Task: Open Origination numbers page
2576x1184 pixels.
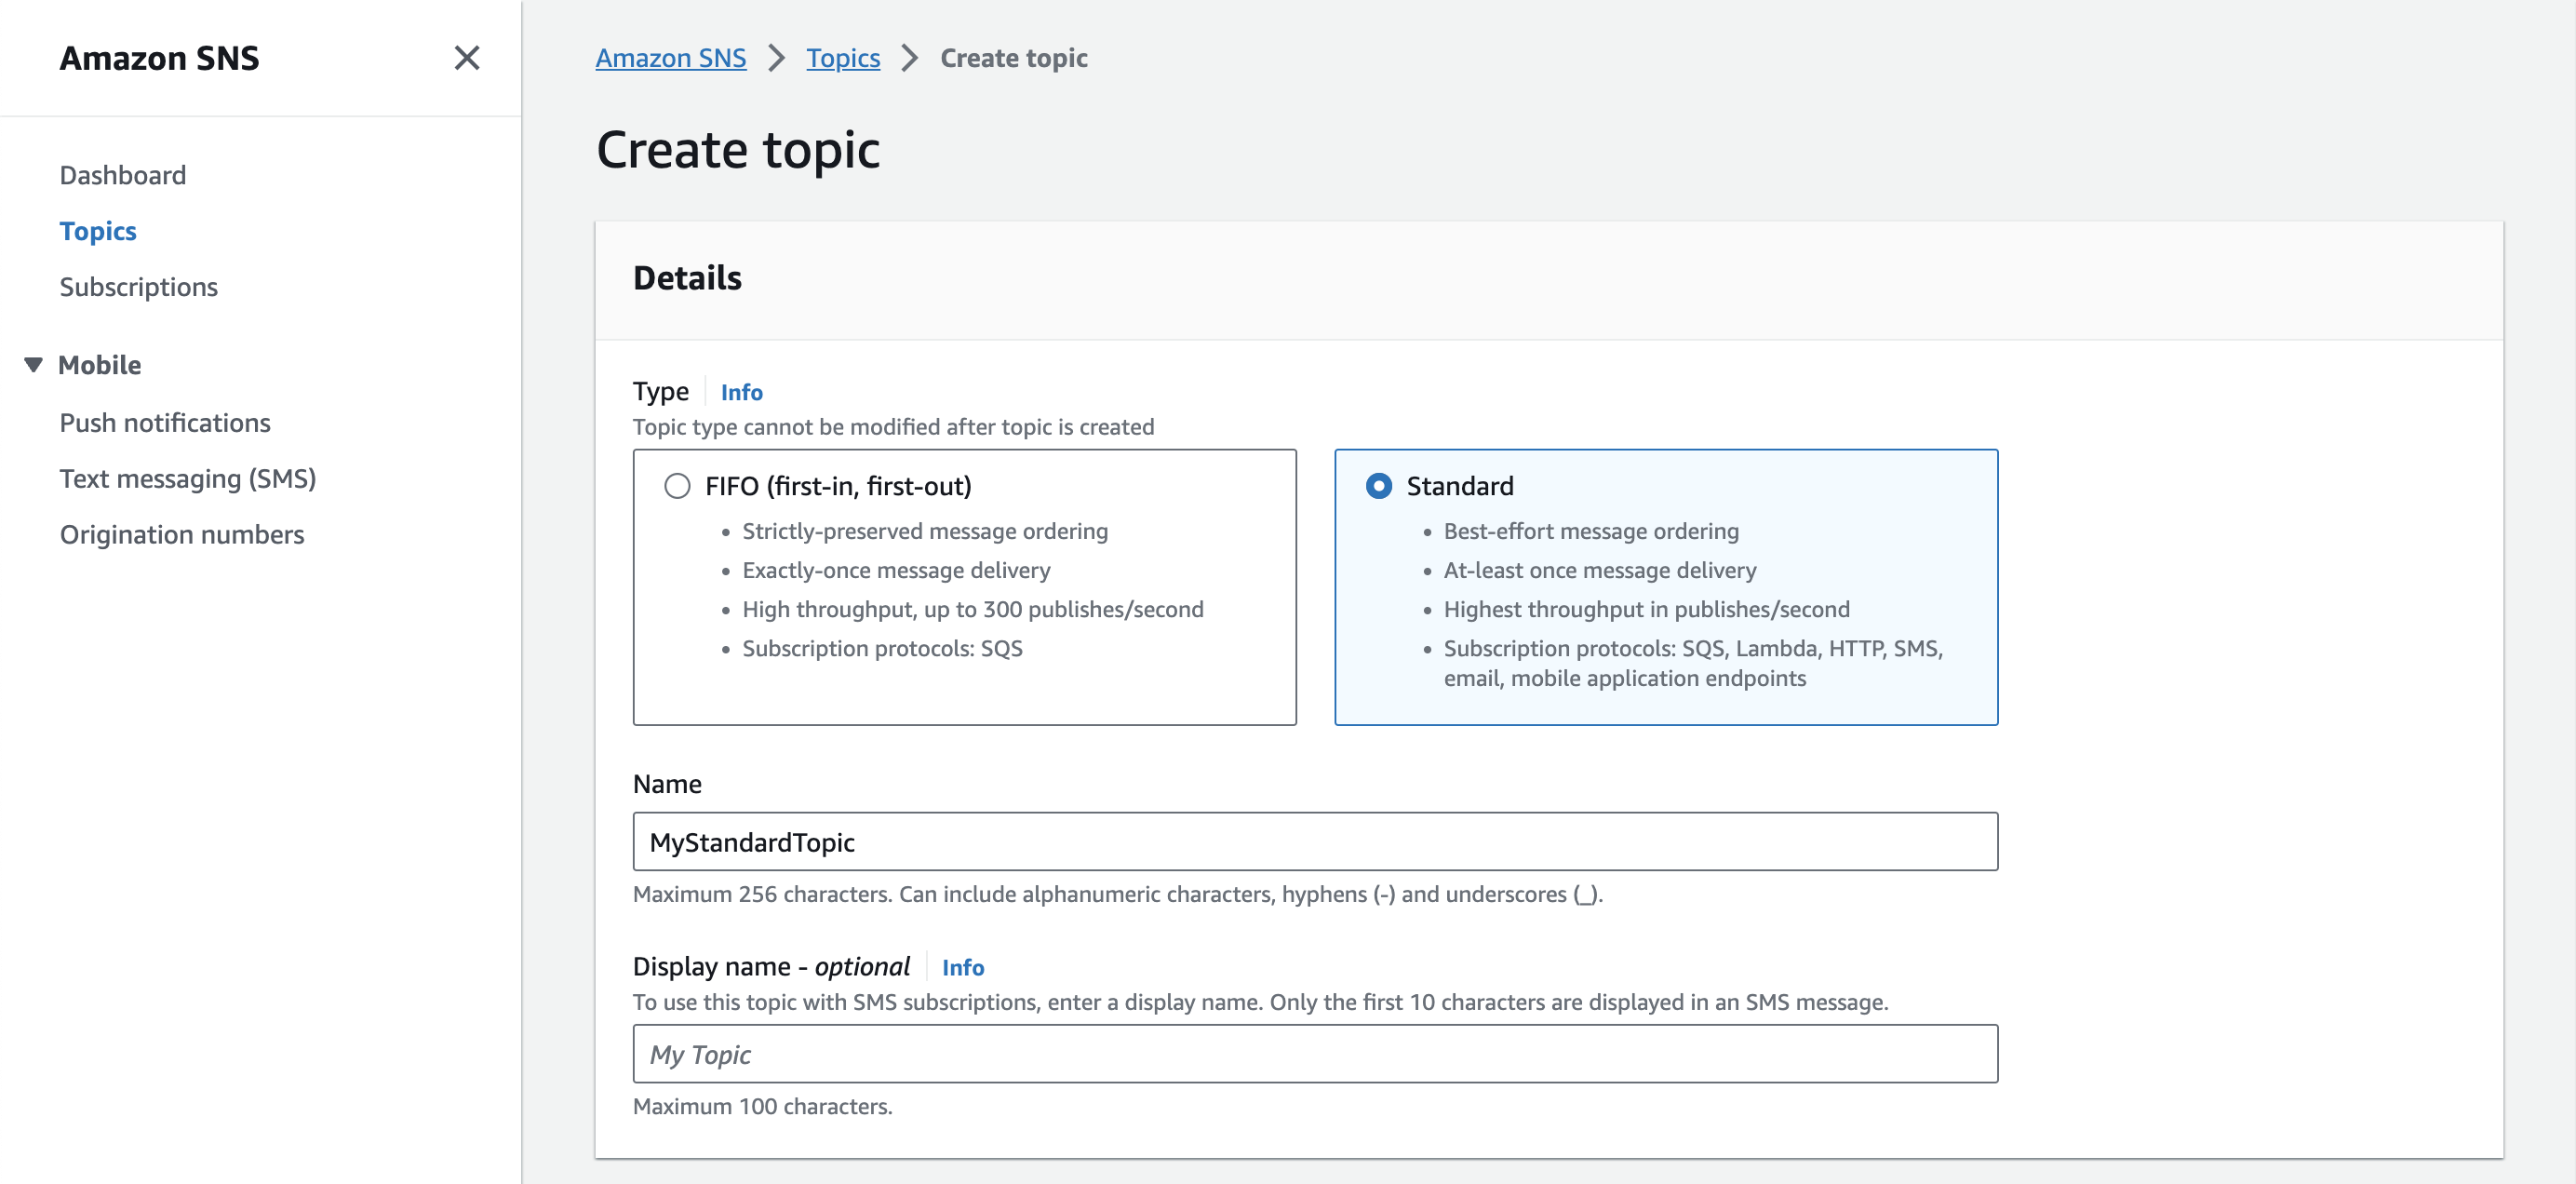Action: (181, 535)
